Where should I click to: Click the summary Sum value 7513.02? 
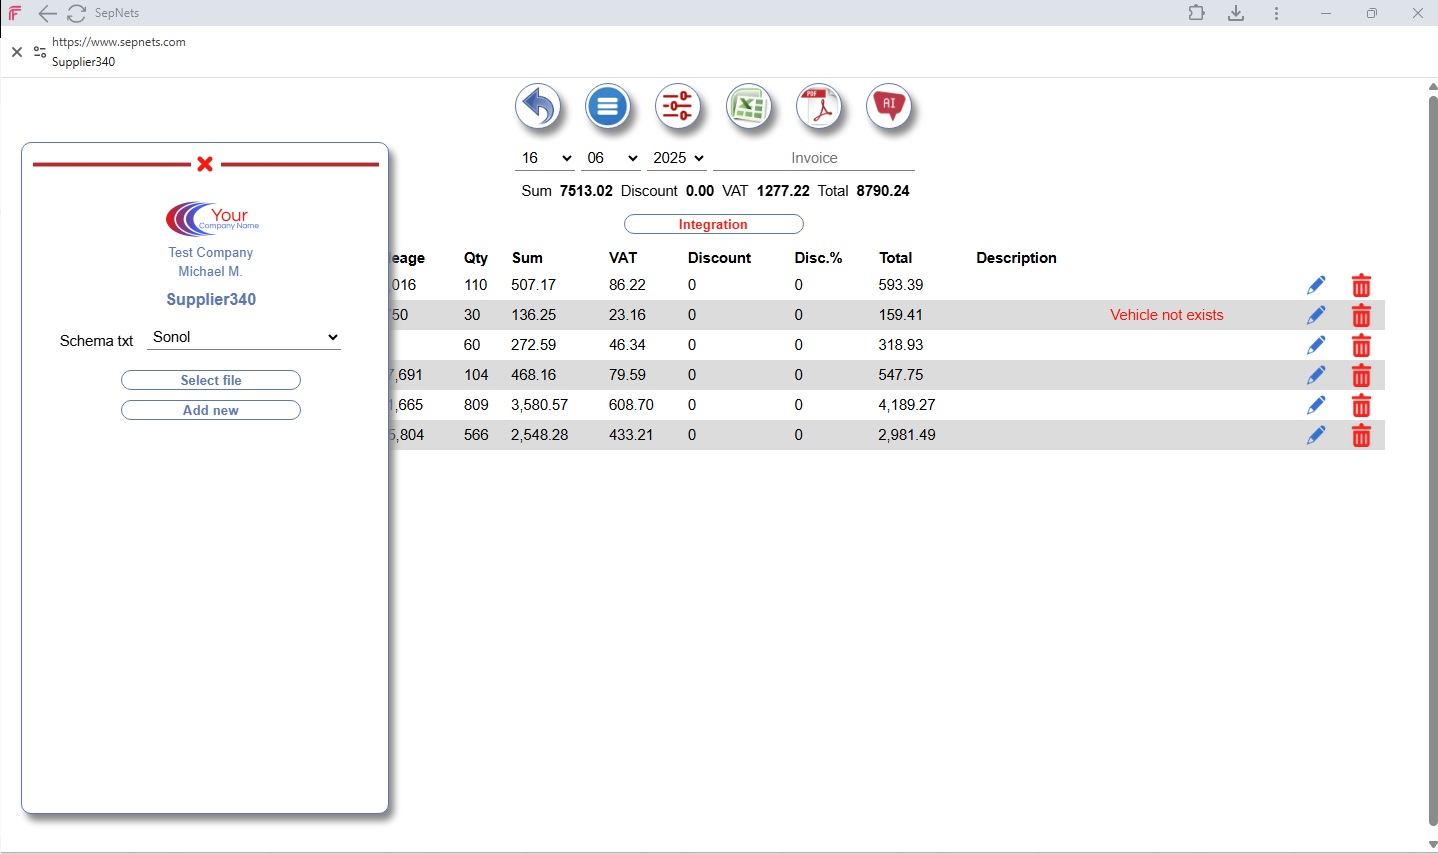pos(586,191)
